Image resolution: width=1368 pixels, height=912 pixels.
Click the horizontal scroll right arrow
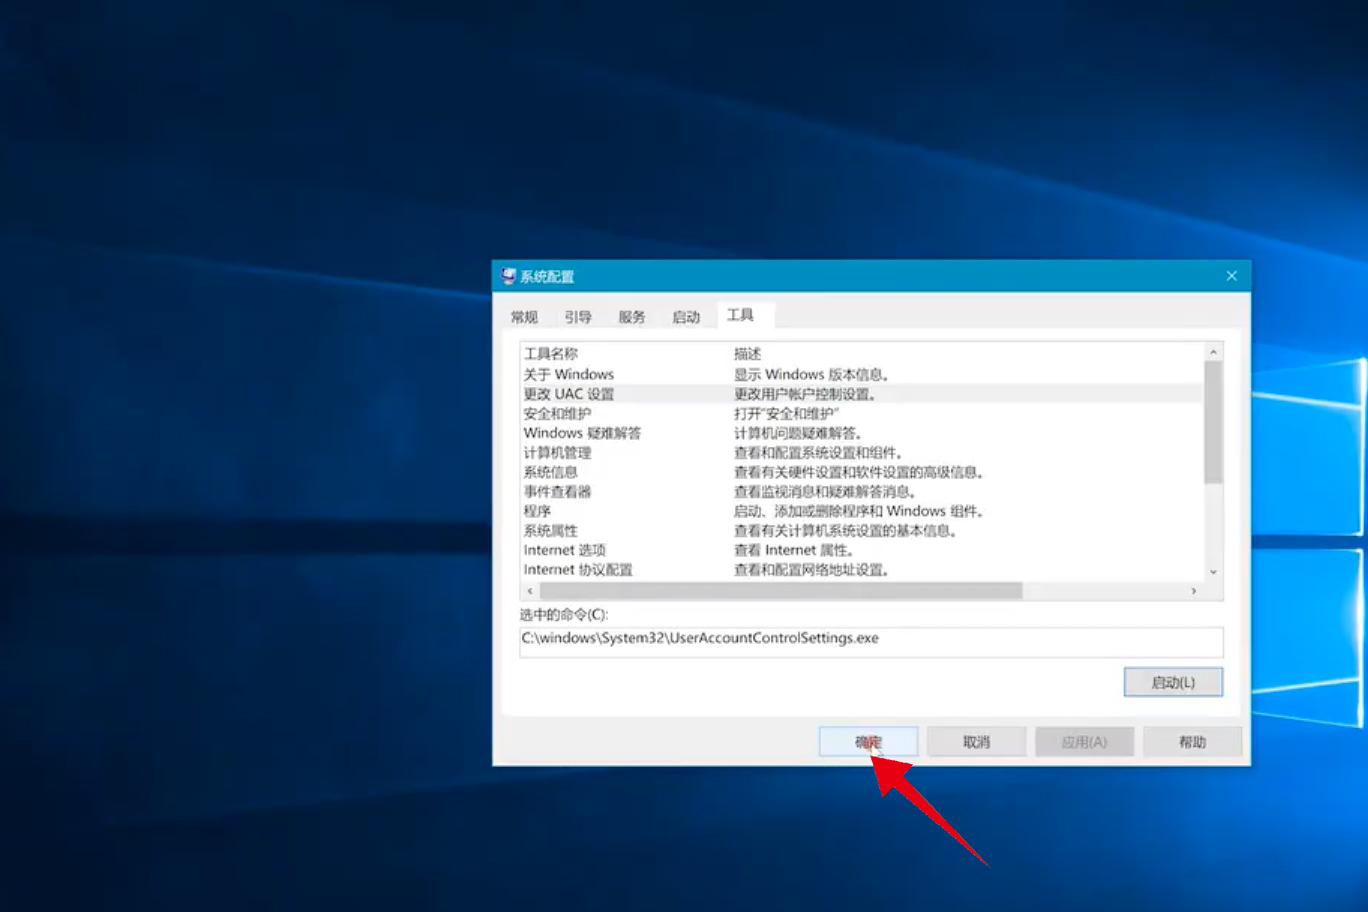pos(1194,591)
